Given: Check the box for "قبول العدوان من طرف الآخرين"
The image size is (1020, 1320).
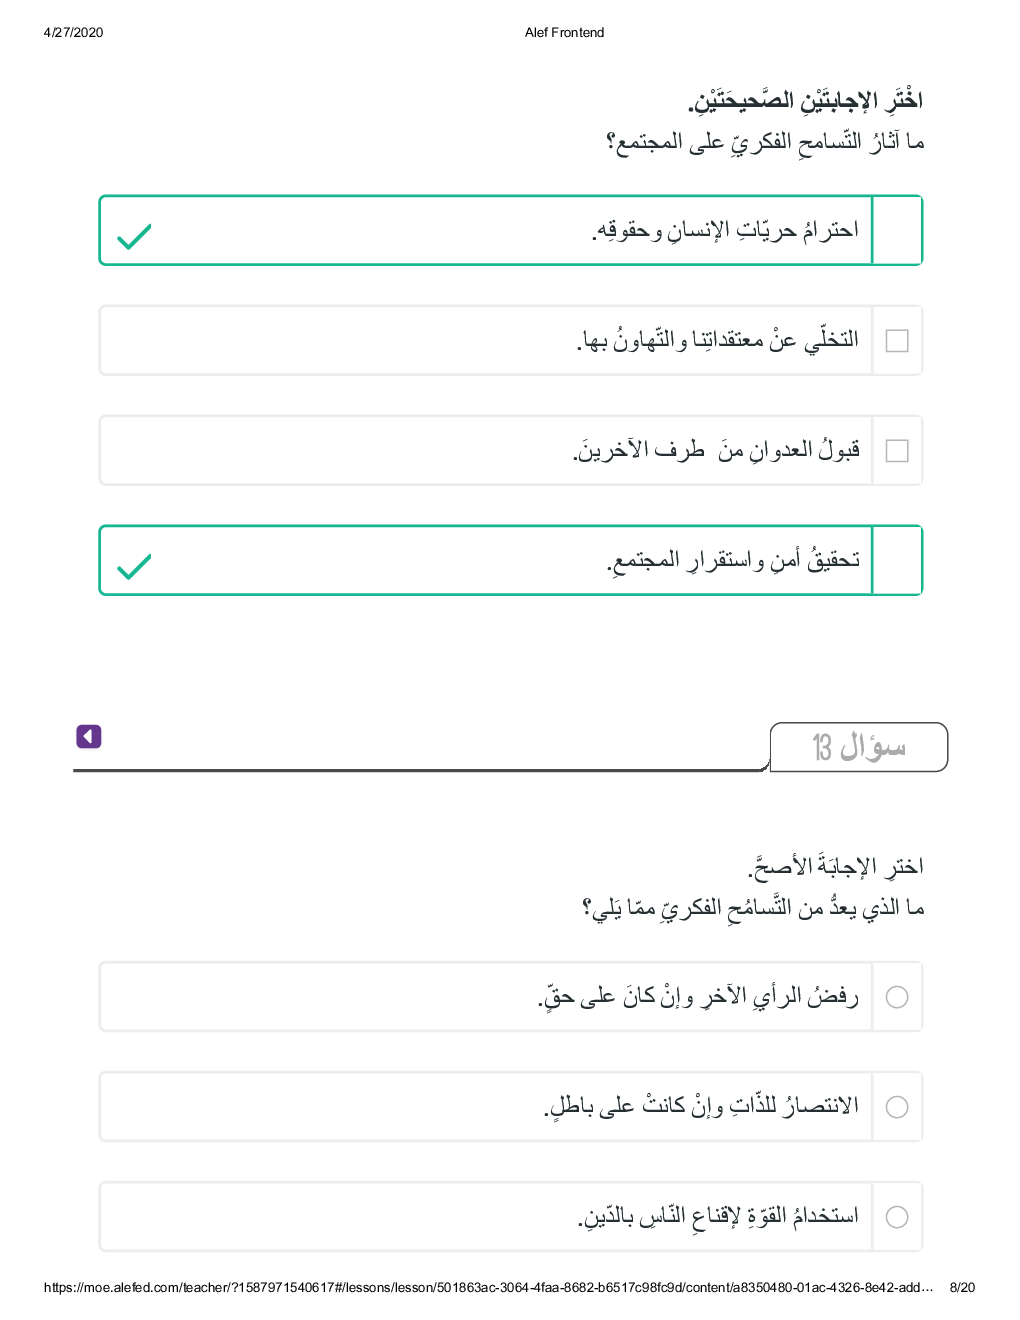Looking at the screenshot, I should pos(897,451).
